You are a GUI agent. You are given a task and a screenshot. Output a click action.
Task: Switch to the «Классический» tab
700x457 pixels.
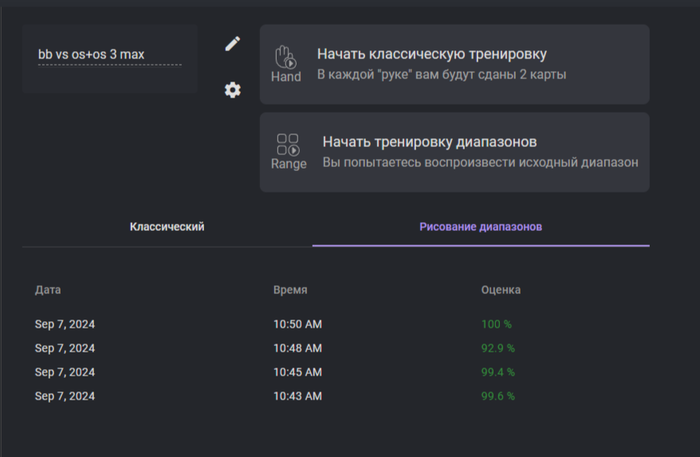[x=167, y=227]
